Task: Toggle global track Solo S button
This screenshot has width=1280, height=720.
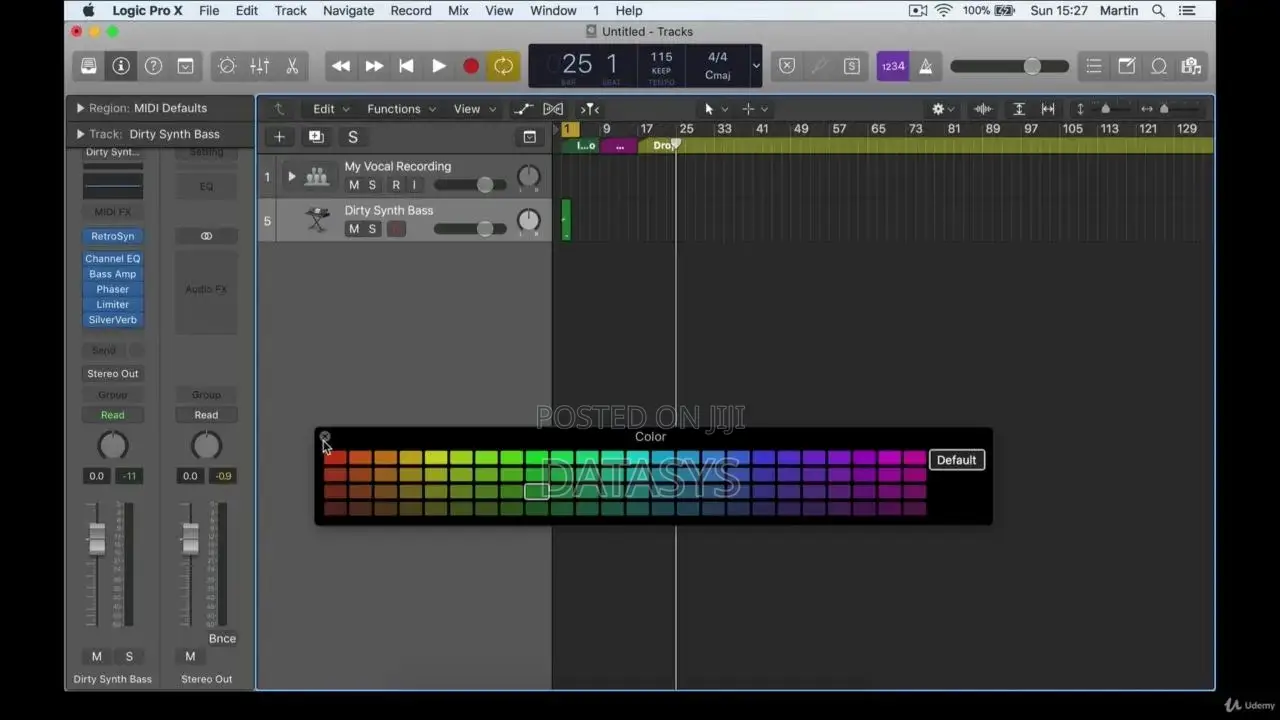Action: (x=352, y=137)
